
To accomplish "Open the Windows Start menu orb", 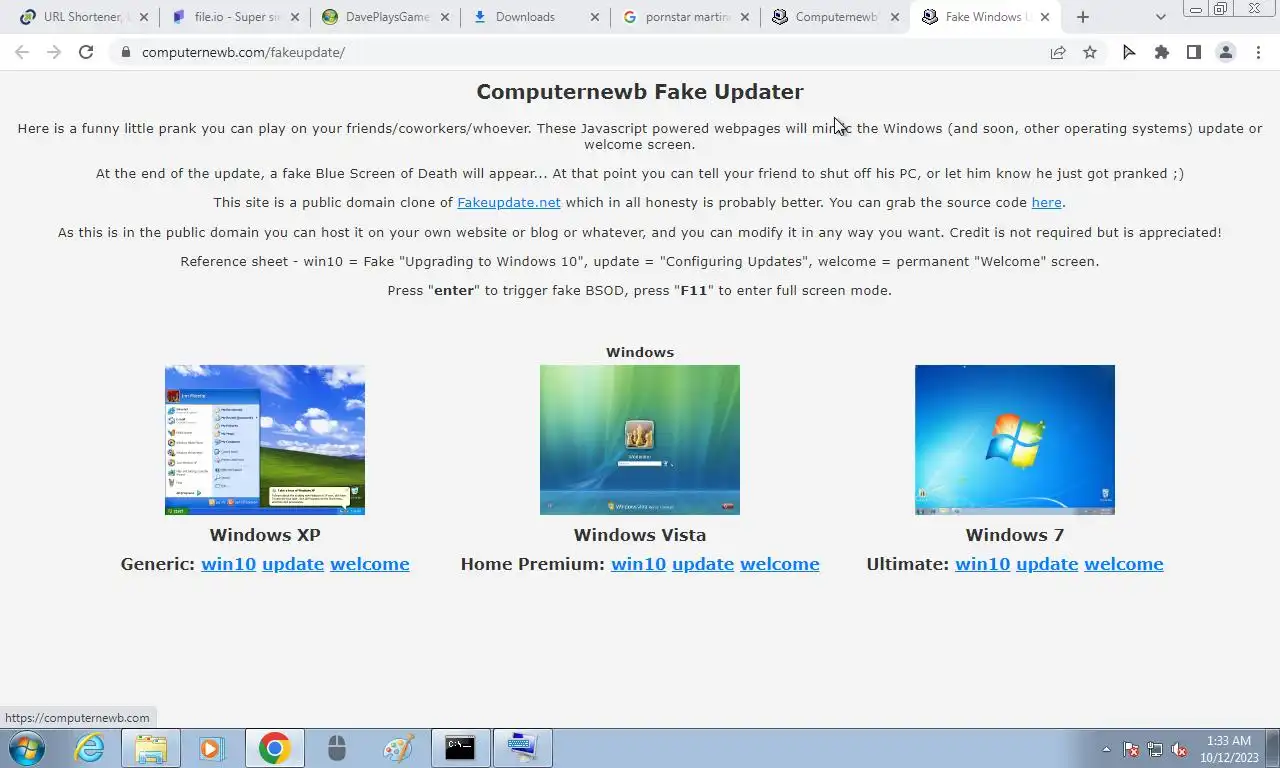I will point(26,748).
